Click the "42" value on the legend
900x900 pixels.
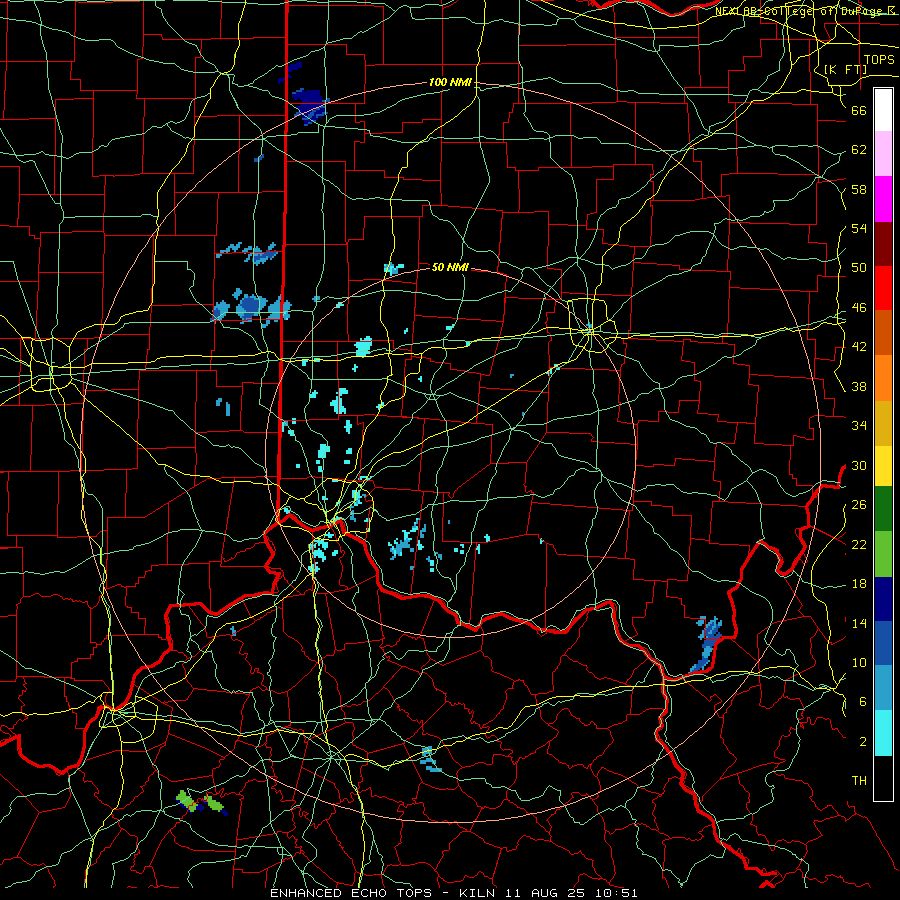(859, 347)
